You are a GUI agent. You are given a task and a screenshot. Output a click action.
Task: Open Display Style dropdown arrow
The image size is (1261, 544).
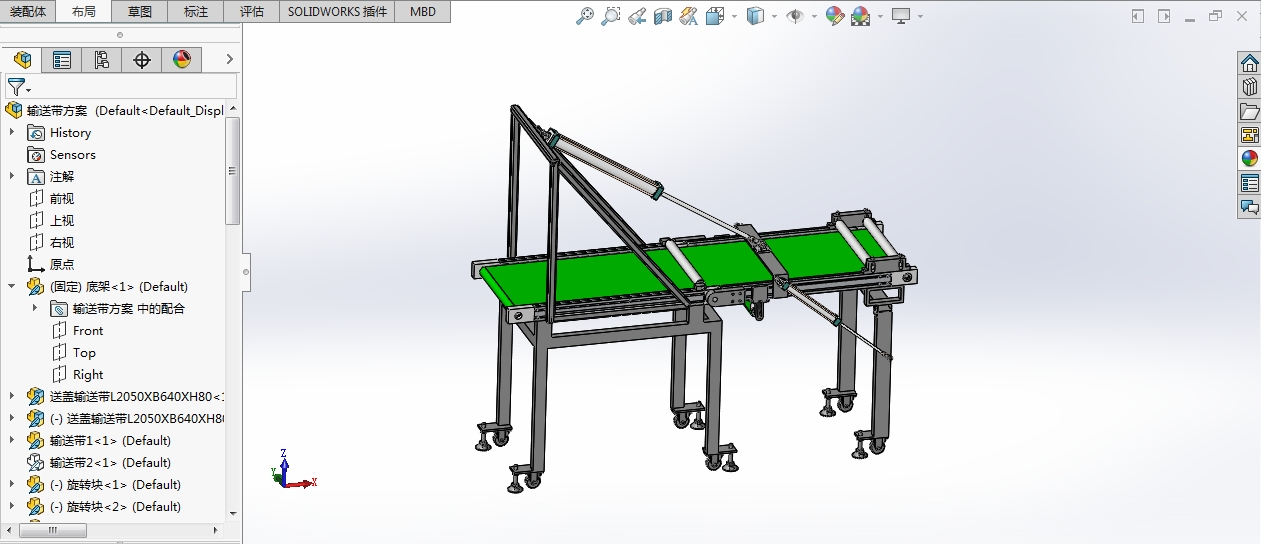click(774, 17)
